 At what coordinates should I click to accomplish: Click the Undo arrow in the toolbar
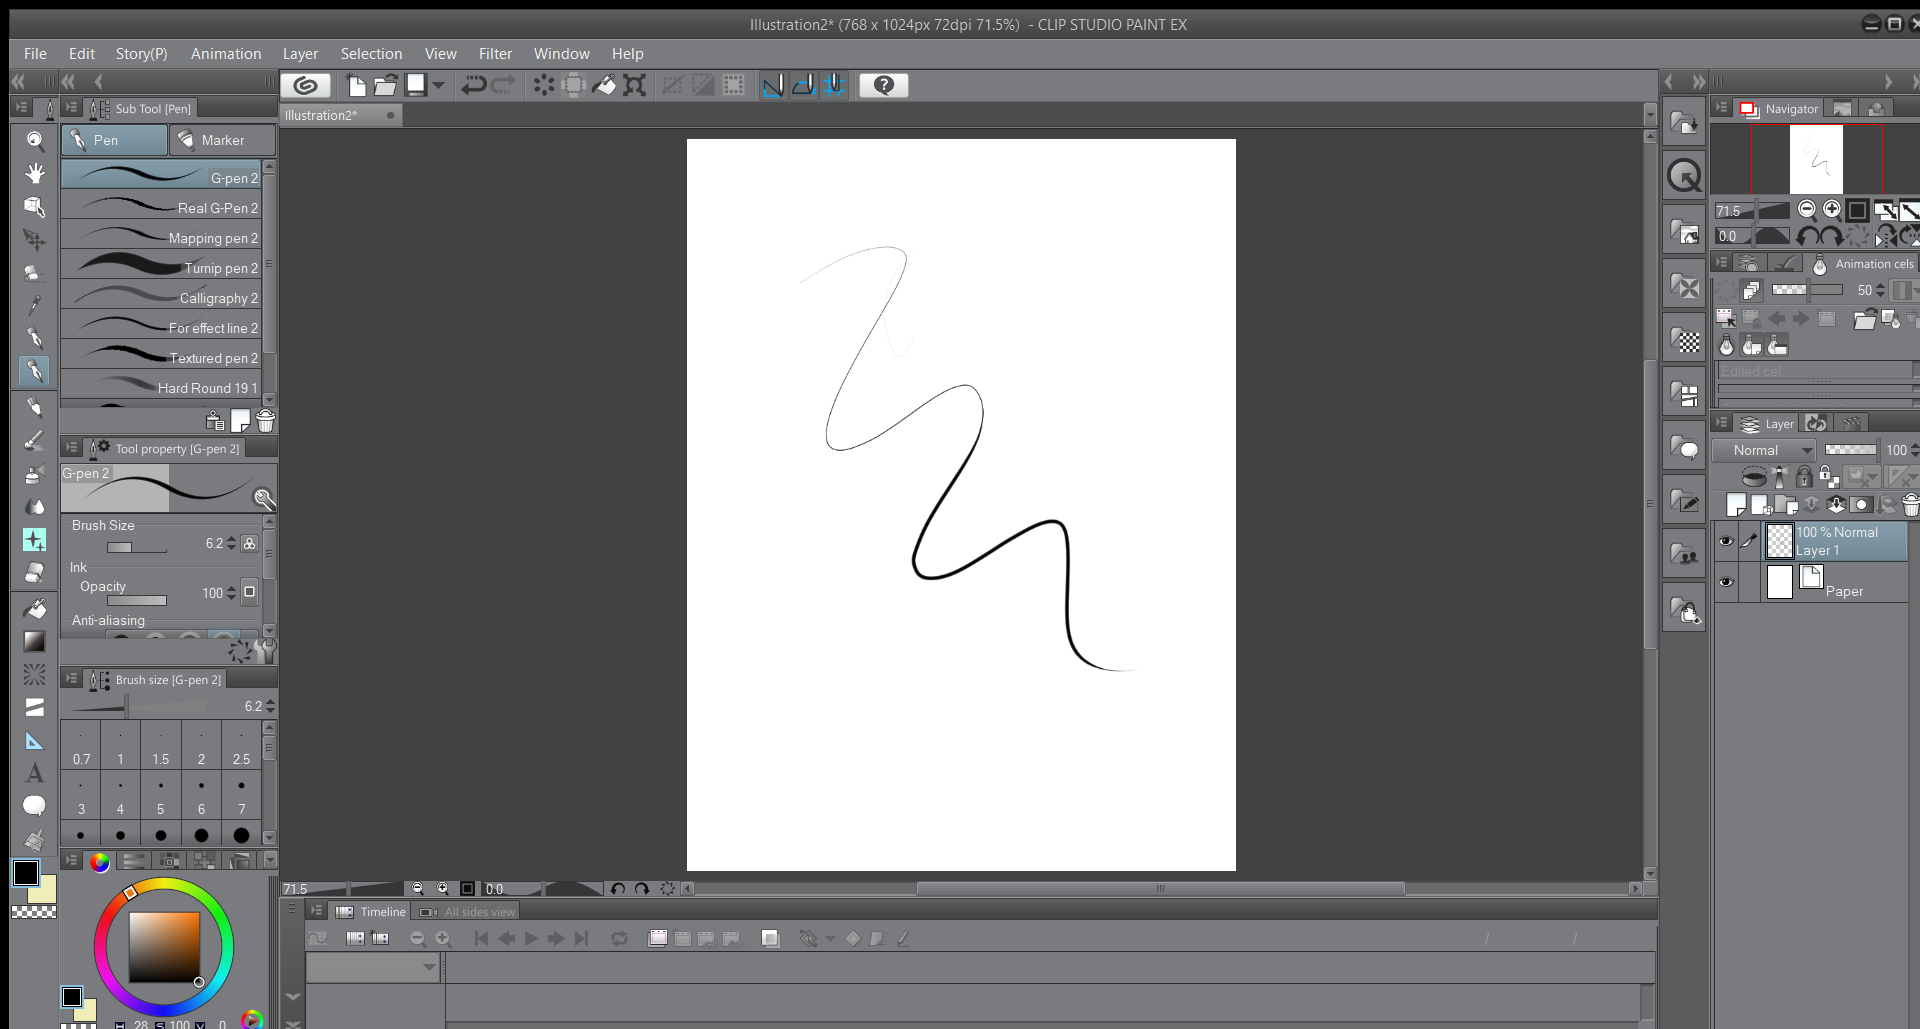[472, 85]
